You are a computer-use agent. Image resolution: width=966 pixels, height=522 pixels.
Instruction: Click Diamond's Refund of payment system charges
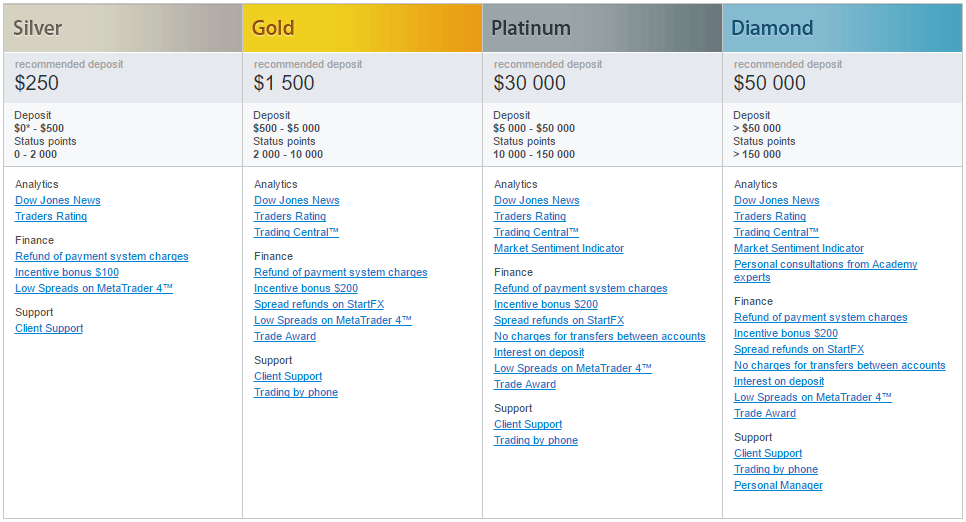click(821, 317)
